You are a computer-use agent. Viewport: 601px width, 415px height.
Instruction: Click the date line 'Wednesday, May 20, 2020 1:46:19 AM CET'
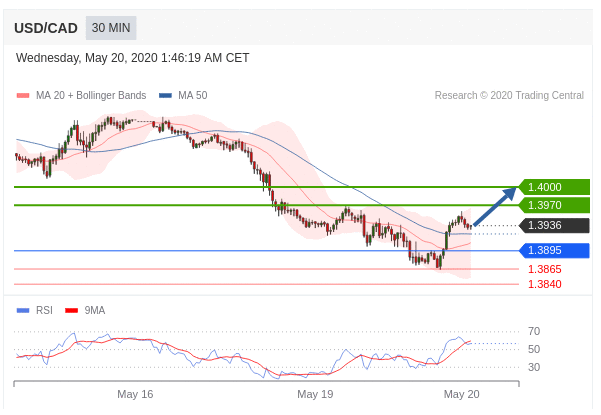click(132, 58)
